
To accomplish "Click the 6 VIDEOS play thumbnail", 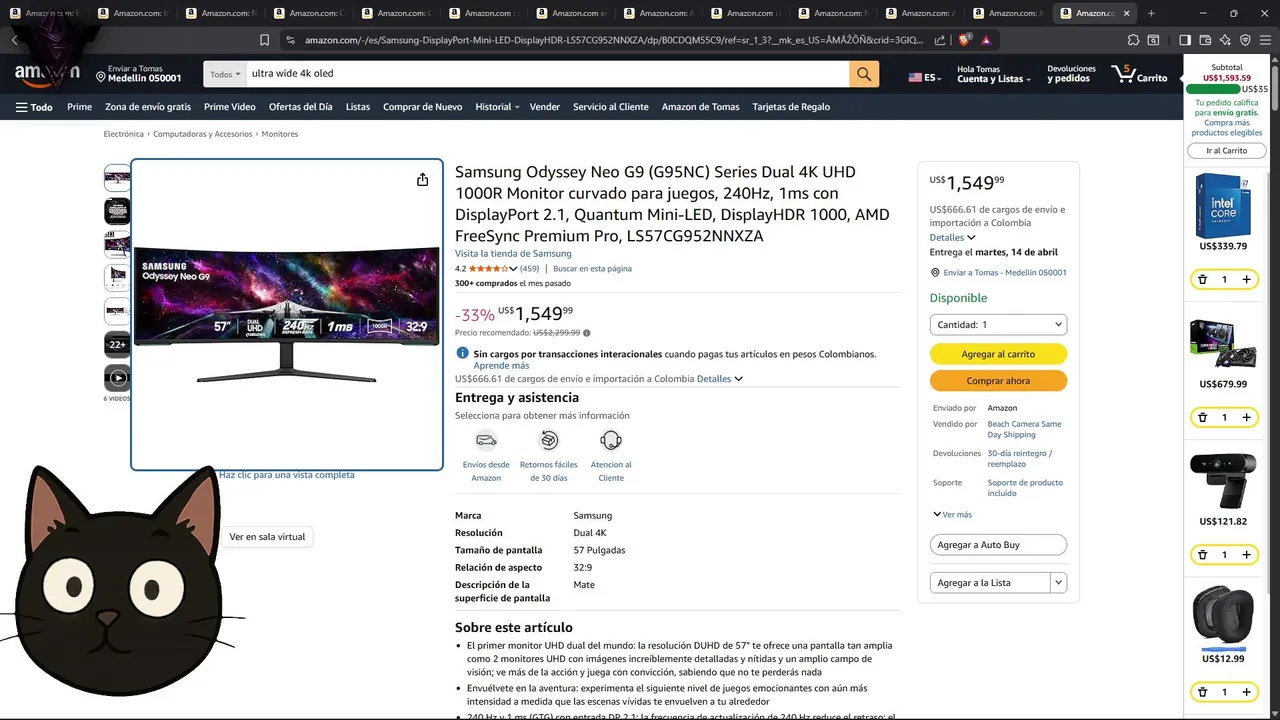I will click(x=118, y=378).
